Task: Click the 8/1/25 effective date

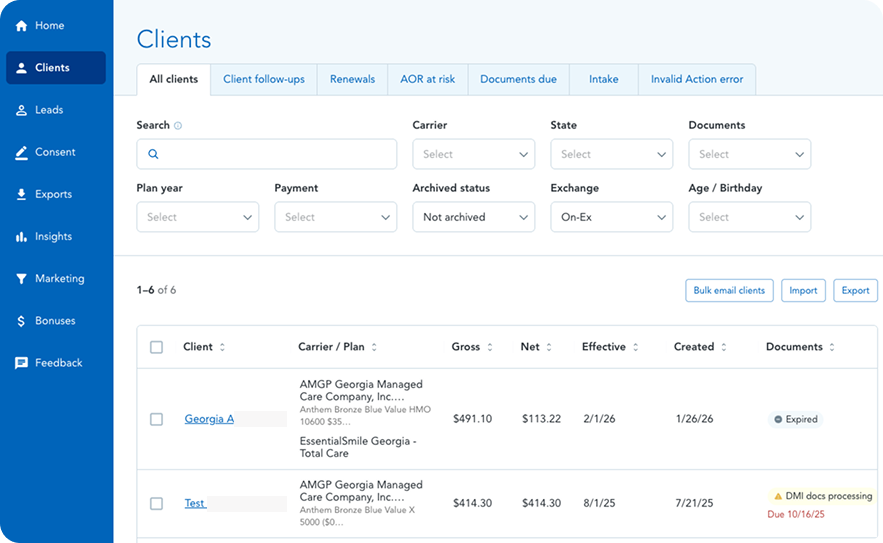Action: [x=599, y=504]
